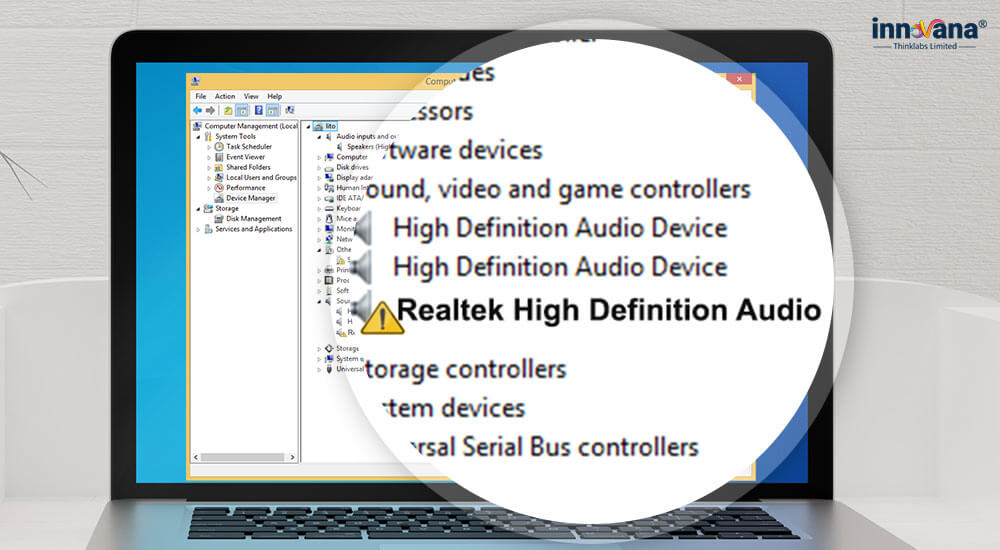Screen dimensions: 1000x550
Task: Click the Forward arrow in the toolbar
Action: coord(210,110)
